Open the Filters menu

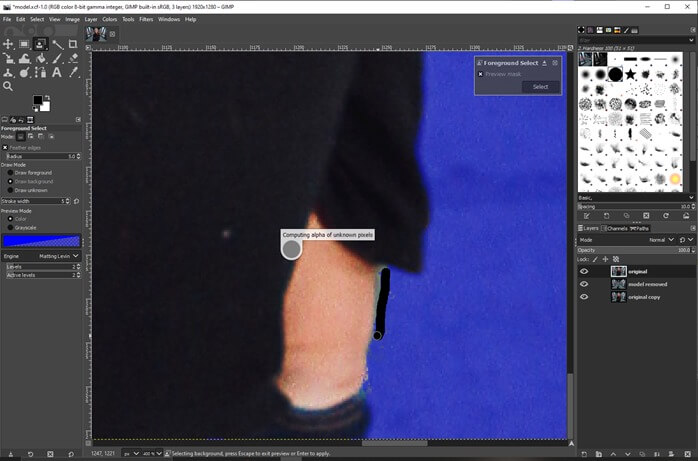click(x=146, y=19)
